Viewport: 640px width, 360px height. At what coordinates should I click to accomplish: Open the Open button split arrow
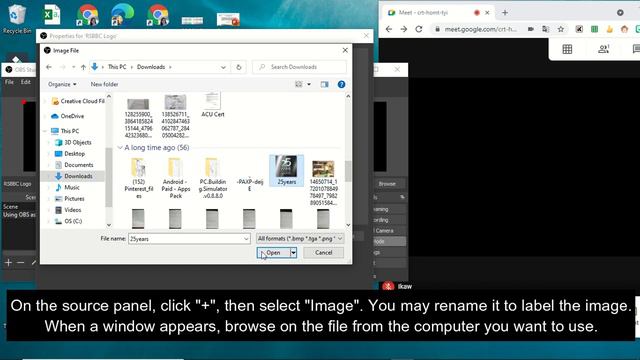[x=293, y=253]
